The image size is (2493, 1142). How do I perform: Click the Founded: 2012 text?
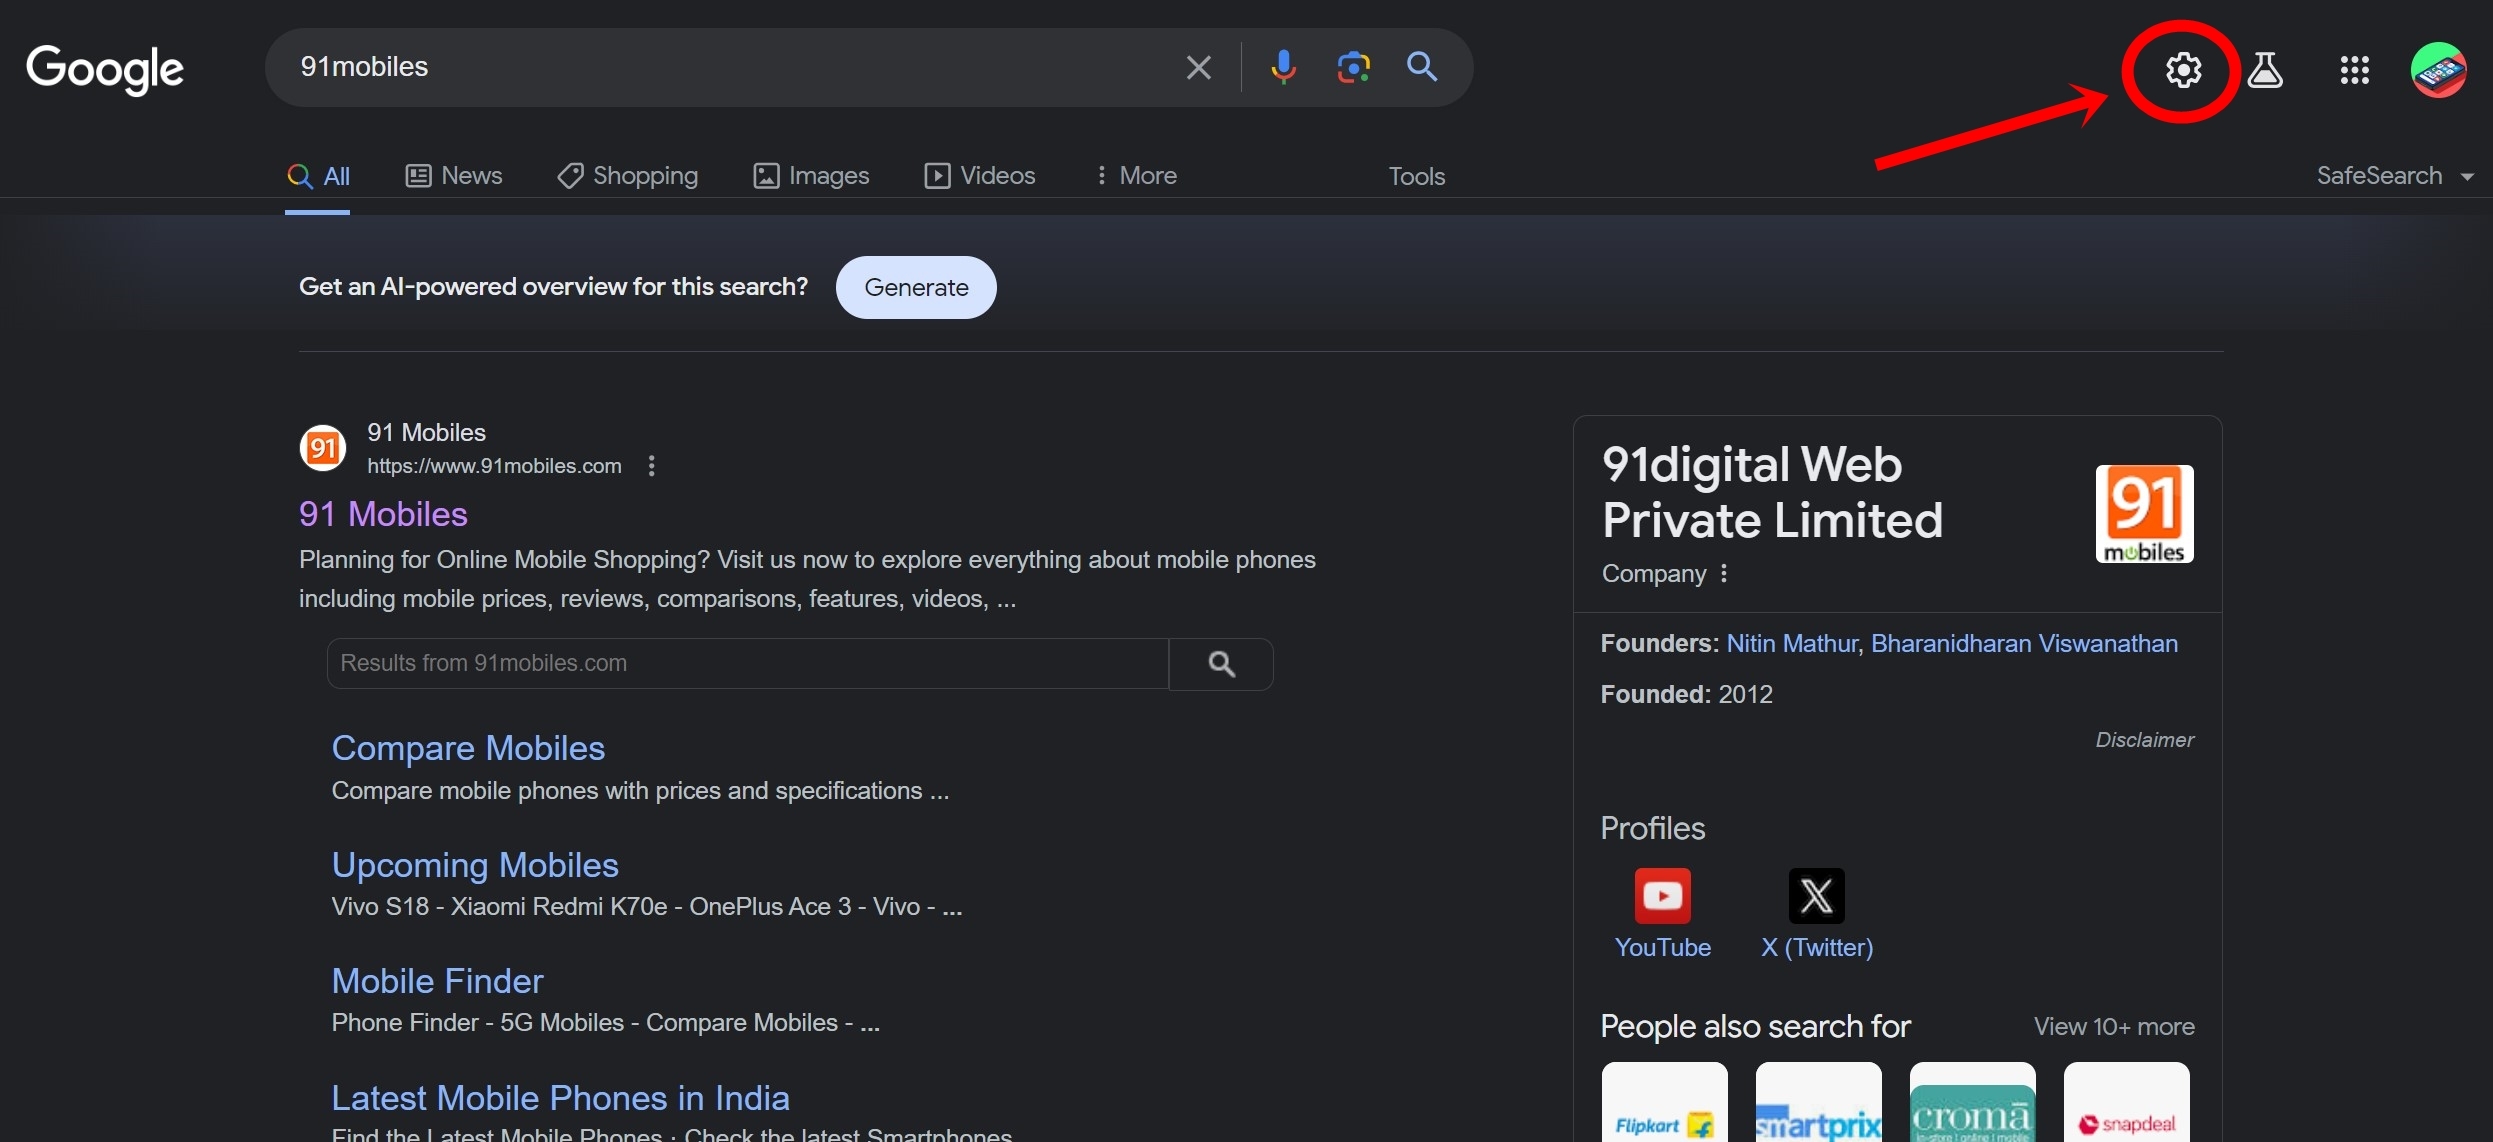point(1686,695)
